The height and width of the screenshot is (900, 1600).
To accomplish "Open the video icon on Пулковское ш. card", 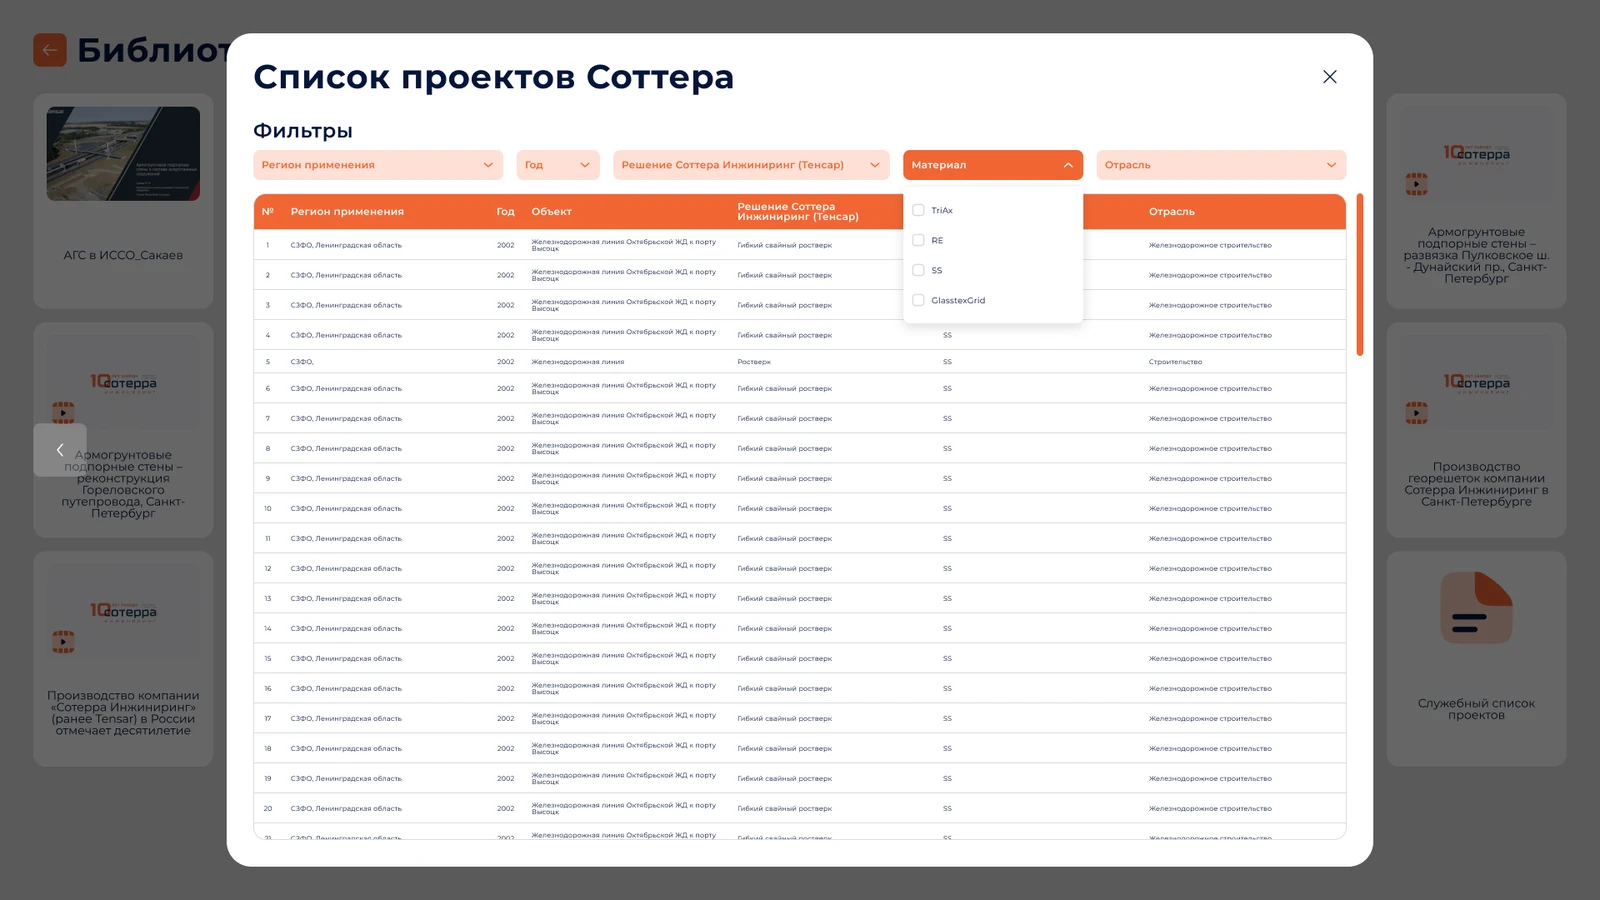I will (x=1416, y=184).
